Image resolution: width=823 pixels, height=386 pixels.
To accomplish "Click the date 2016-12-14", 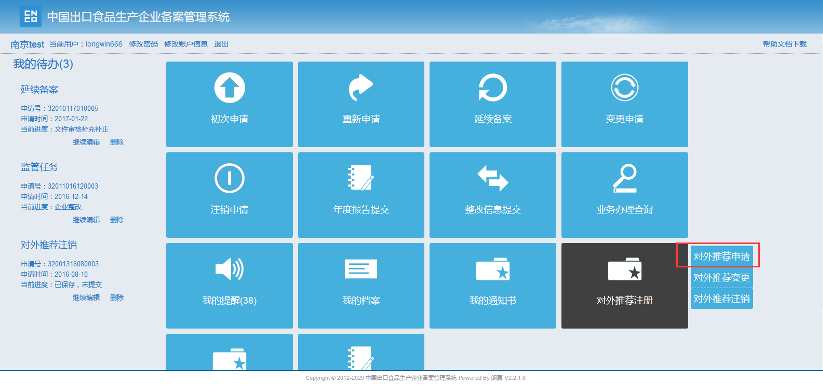I will click(71, 196).
